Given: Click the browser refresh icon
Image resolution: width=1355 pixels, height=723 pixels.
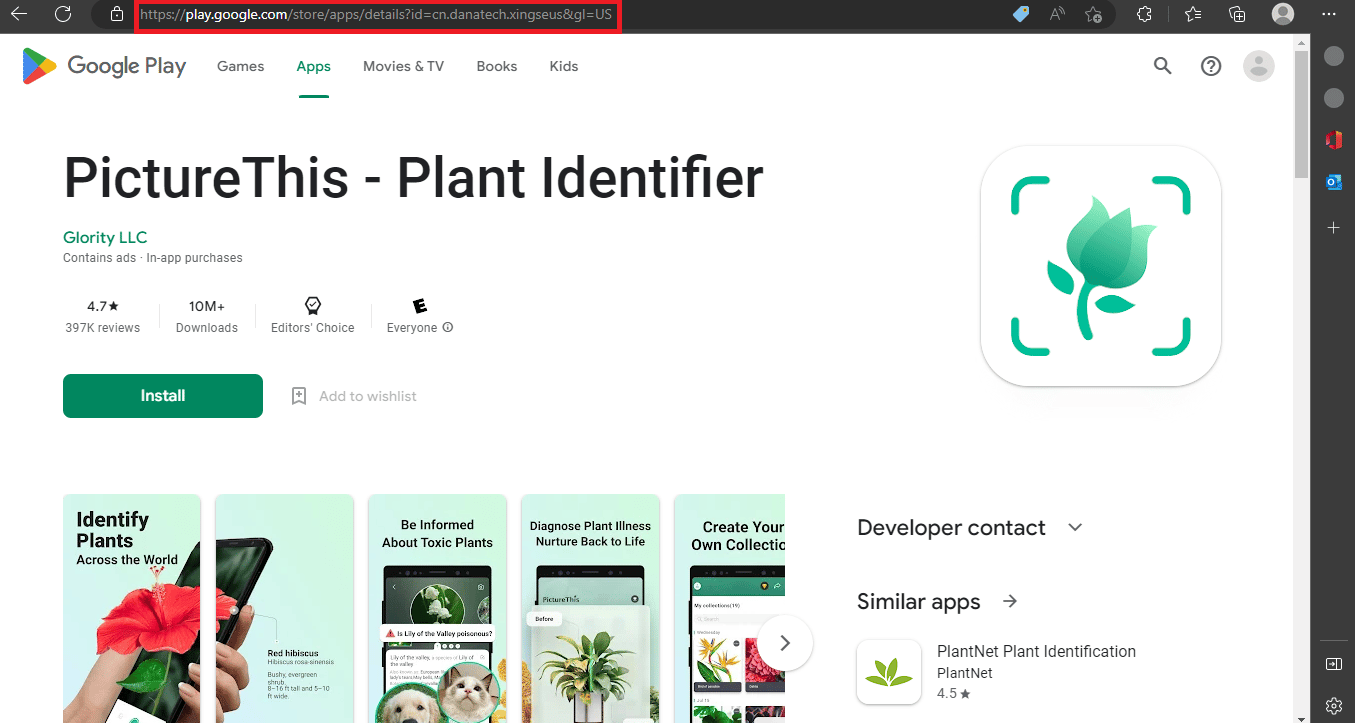Looking at the screenshot, I should point(63,14).
